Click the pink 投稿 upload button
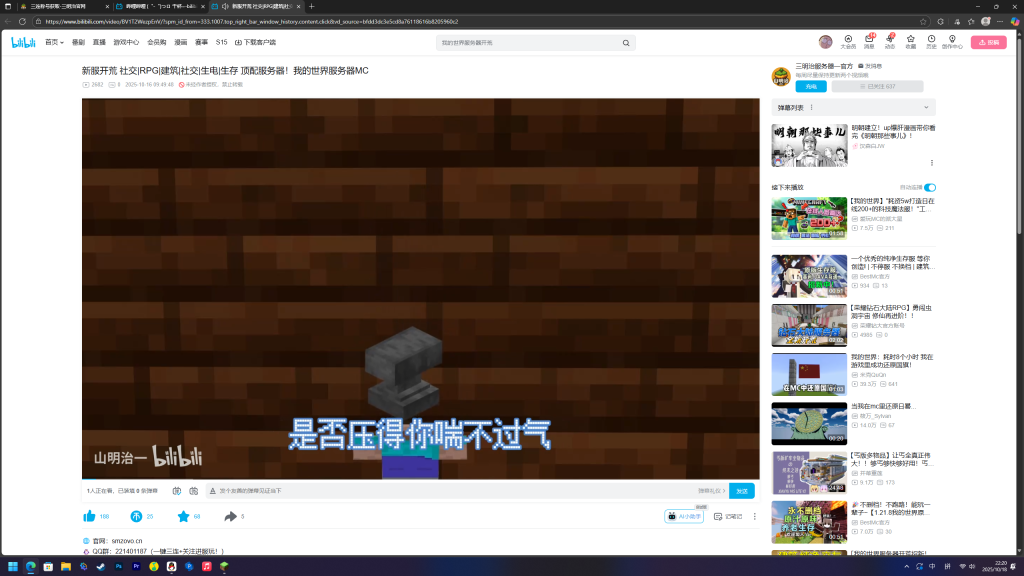The height and width of the screenshot is (576, 1024). (989, 42)
